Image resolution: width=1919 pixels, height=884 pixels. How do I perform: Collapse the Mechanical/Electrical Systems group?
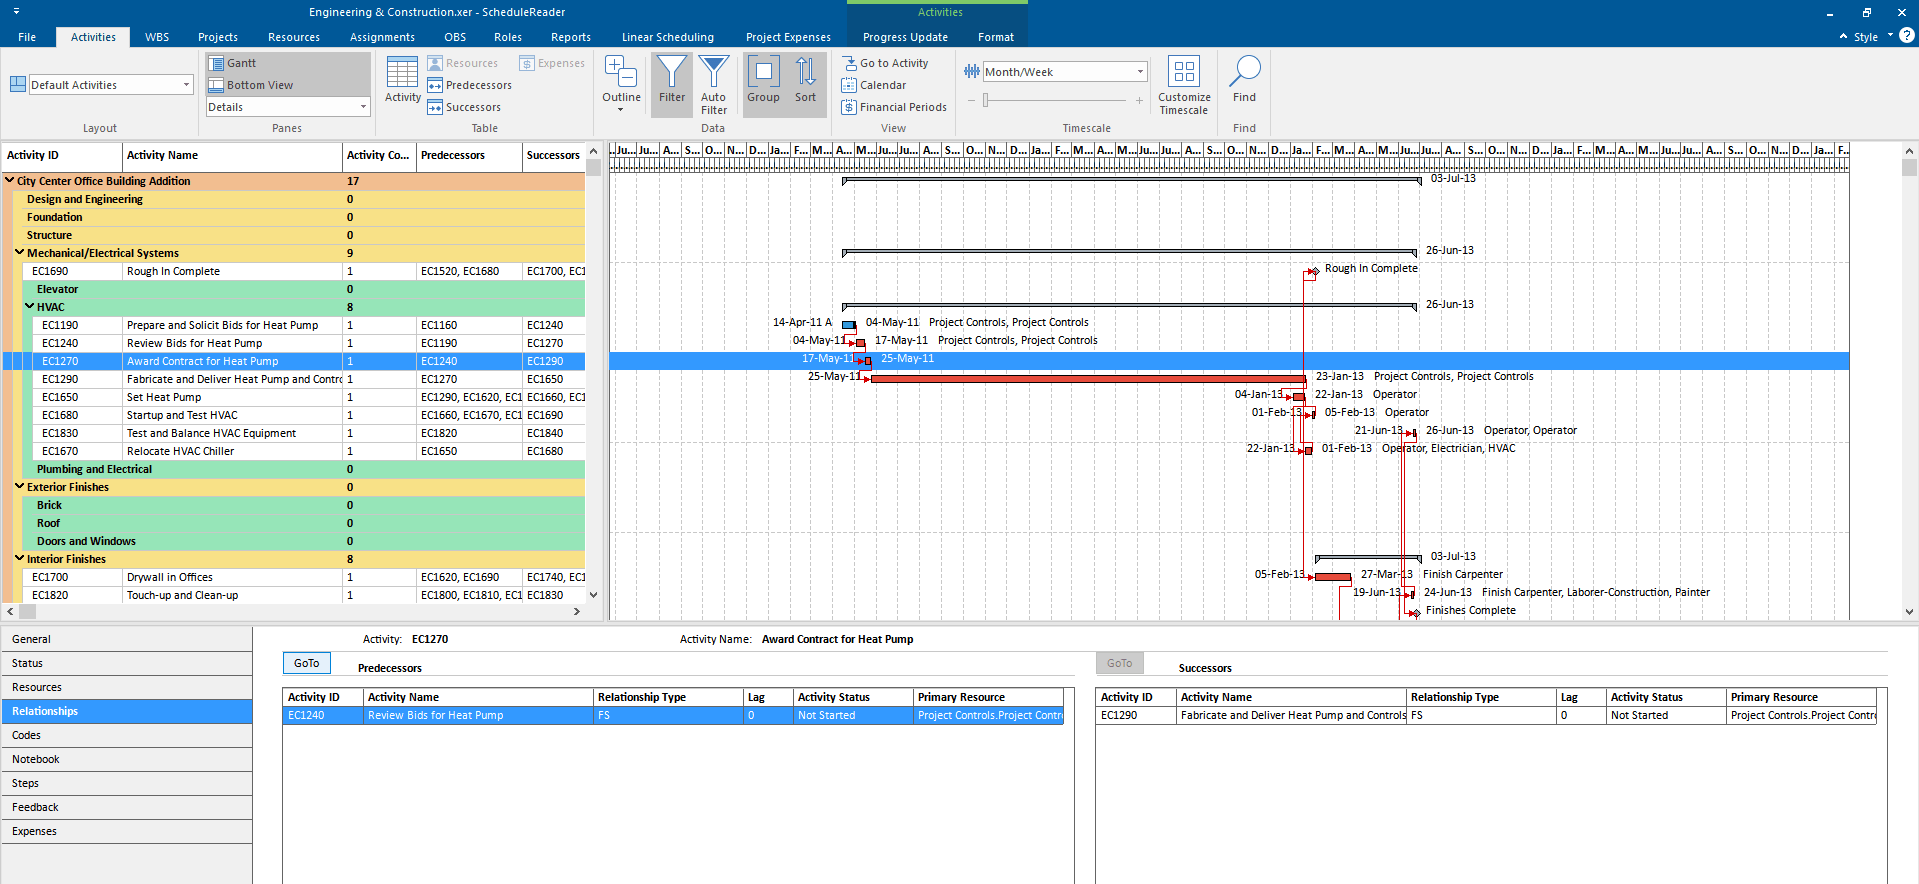(x=20, y=253)
